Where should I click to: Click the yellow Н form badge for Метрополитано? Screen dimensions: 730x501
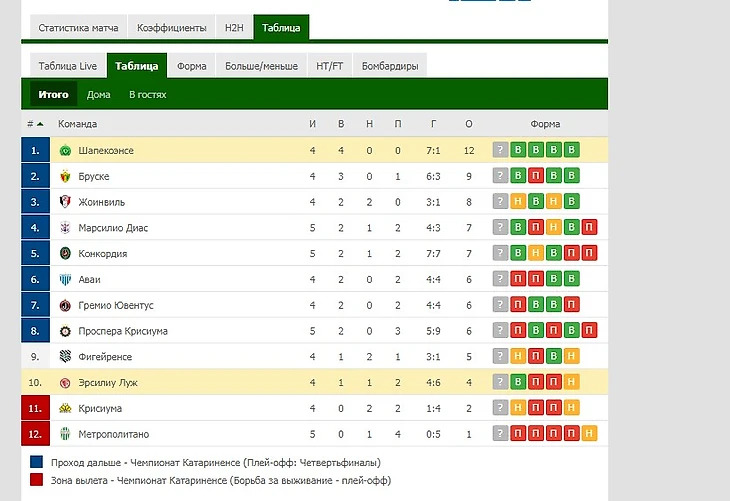pos(589,433)
